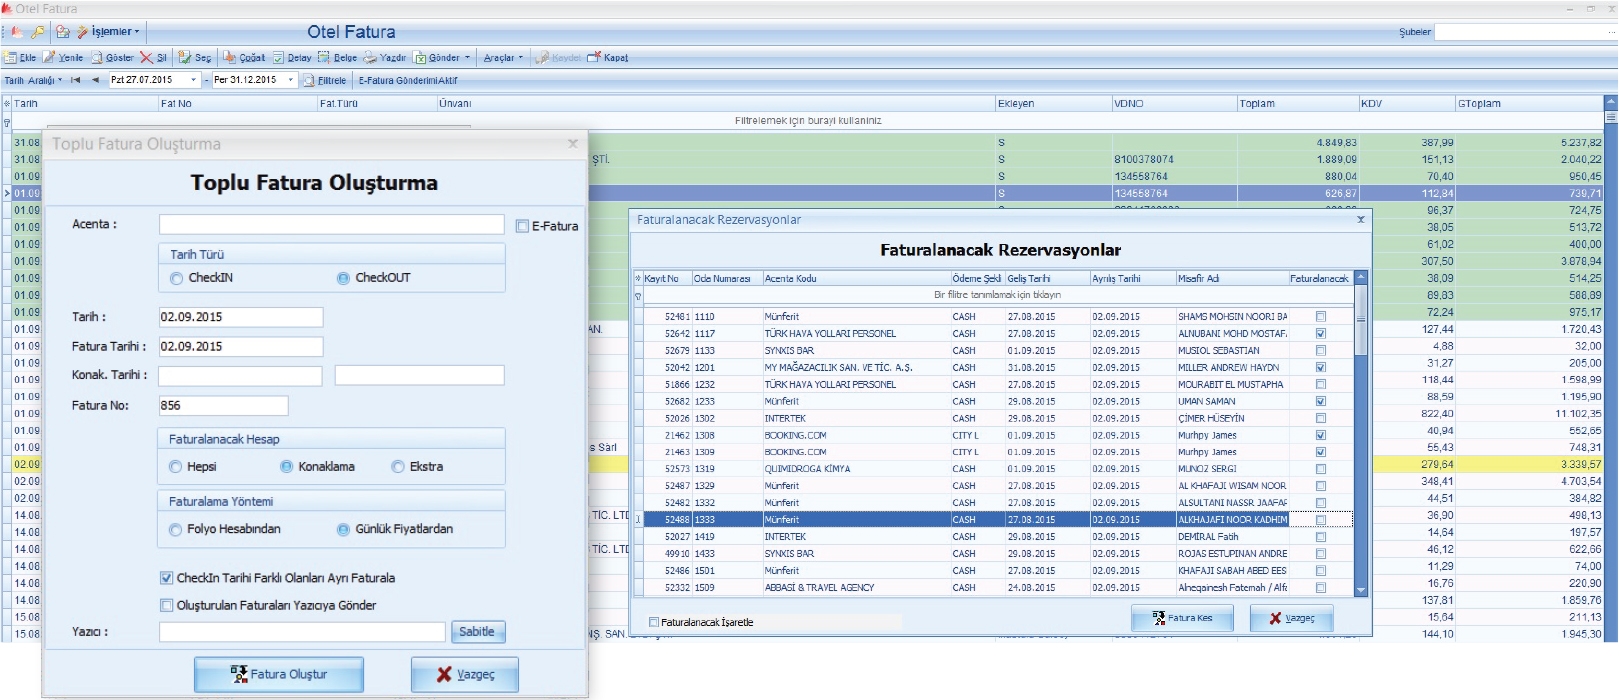
Task: Click the icon right of the key icon
Action: click(63, 32)
